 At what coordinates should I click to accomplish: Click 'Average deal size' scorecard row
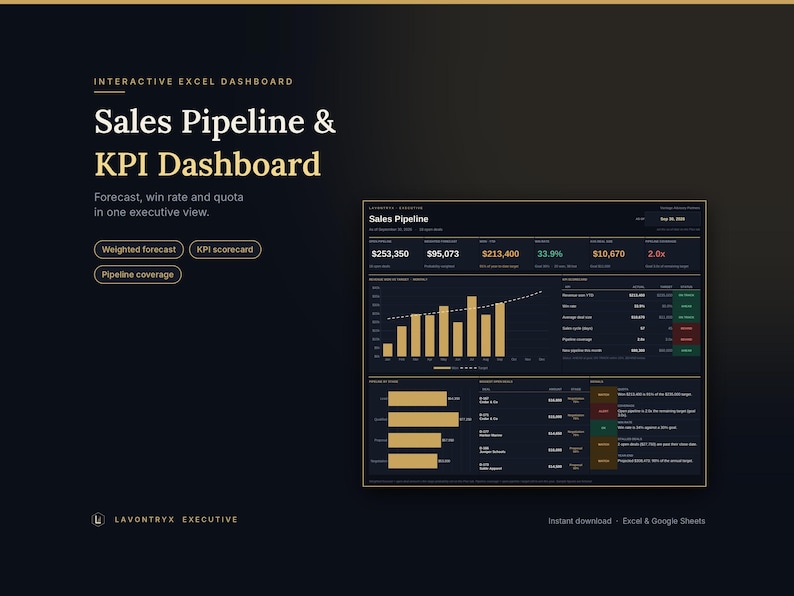click(630, 317)
